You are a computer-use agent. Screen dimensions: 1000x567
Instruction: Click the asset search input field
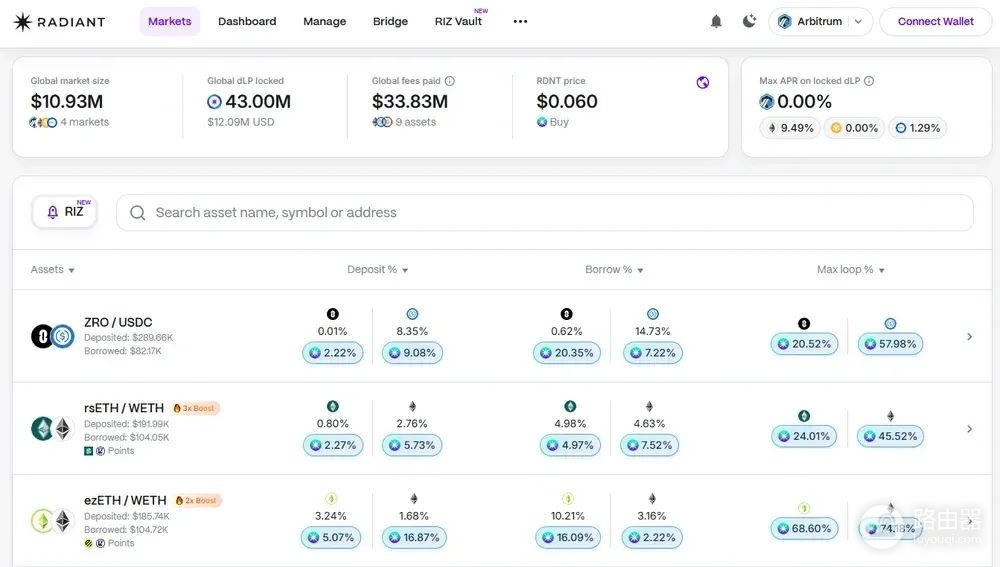coord(545,212)
